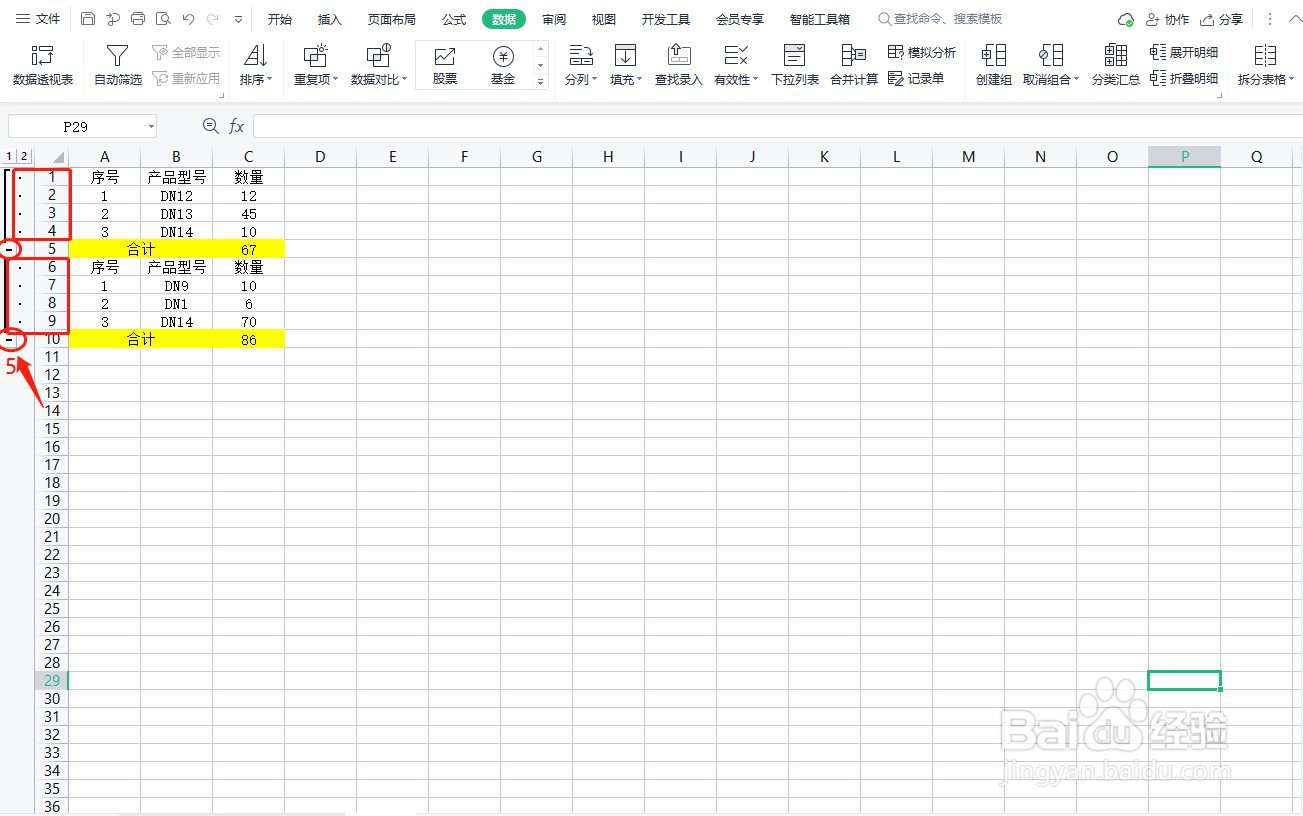Open the 拆分表格 split table dropdown

pyautogui.click(x=1265, y=65)
